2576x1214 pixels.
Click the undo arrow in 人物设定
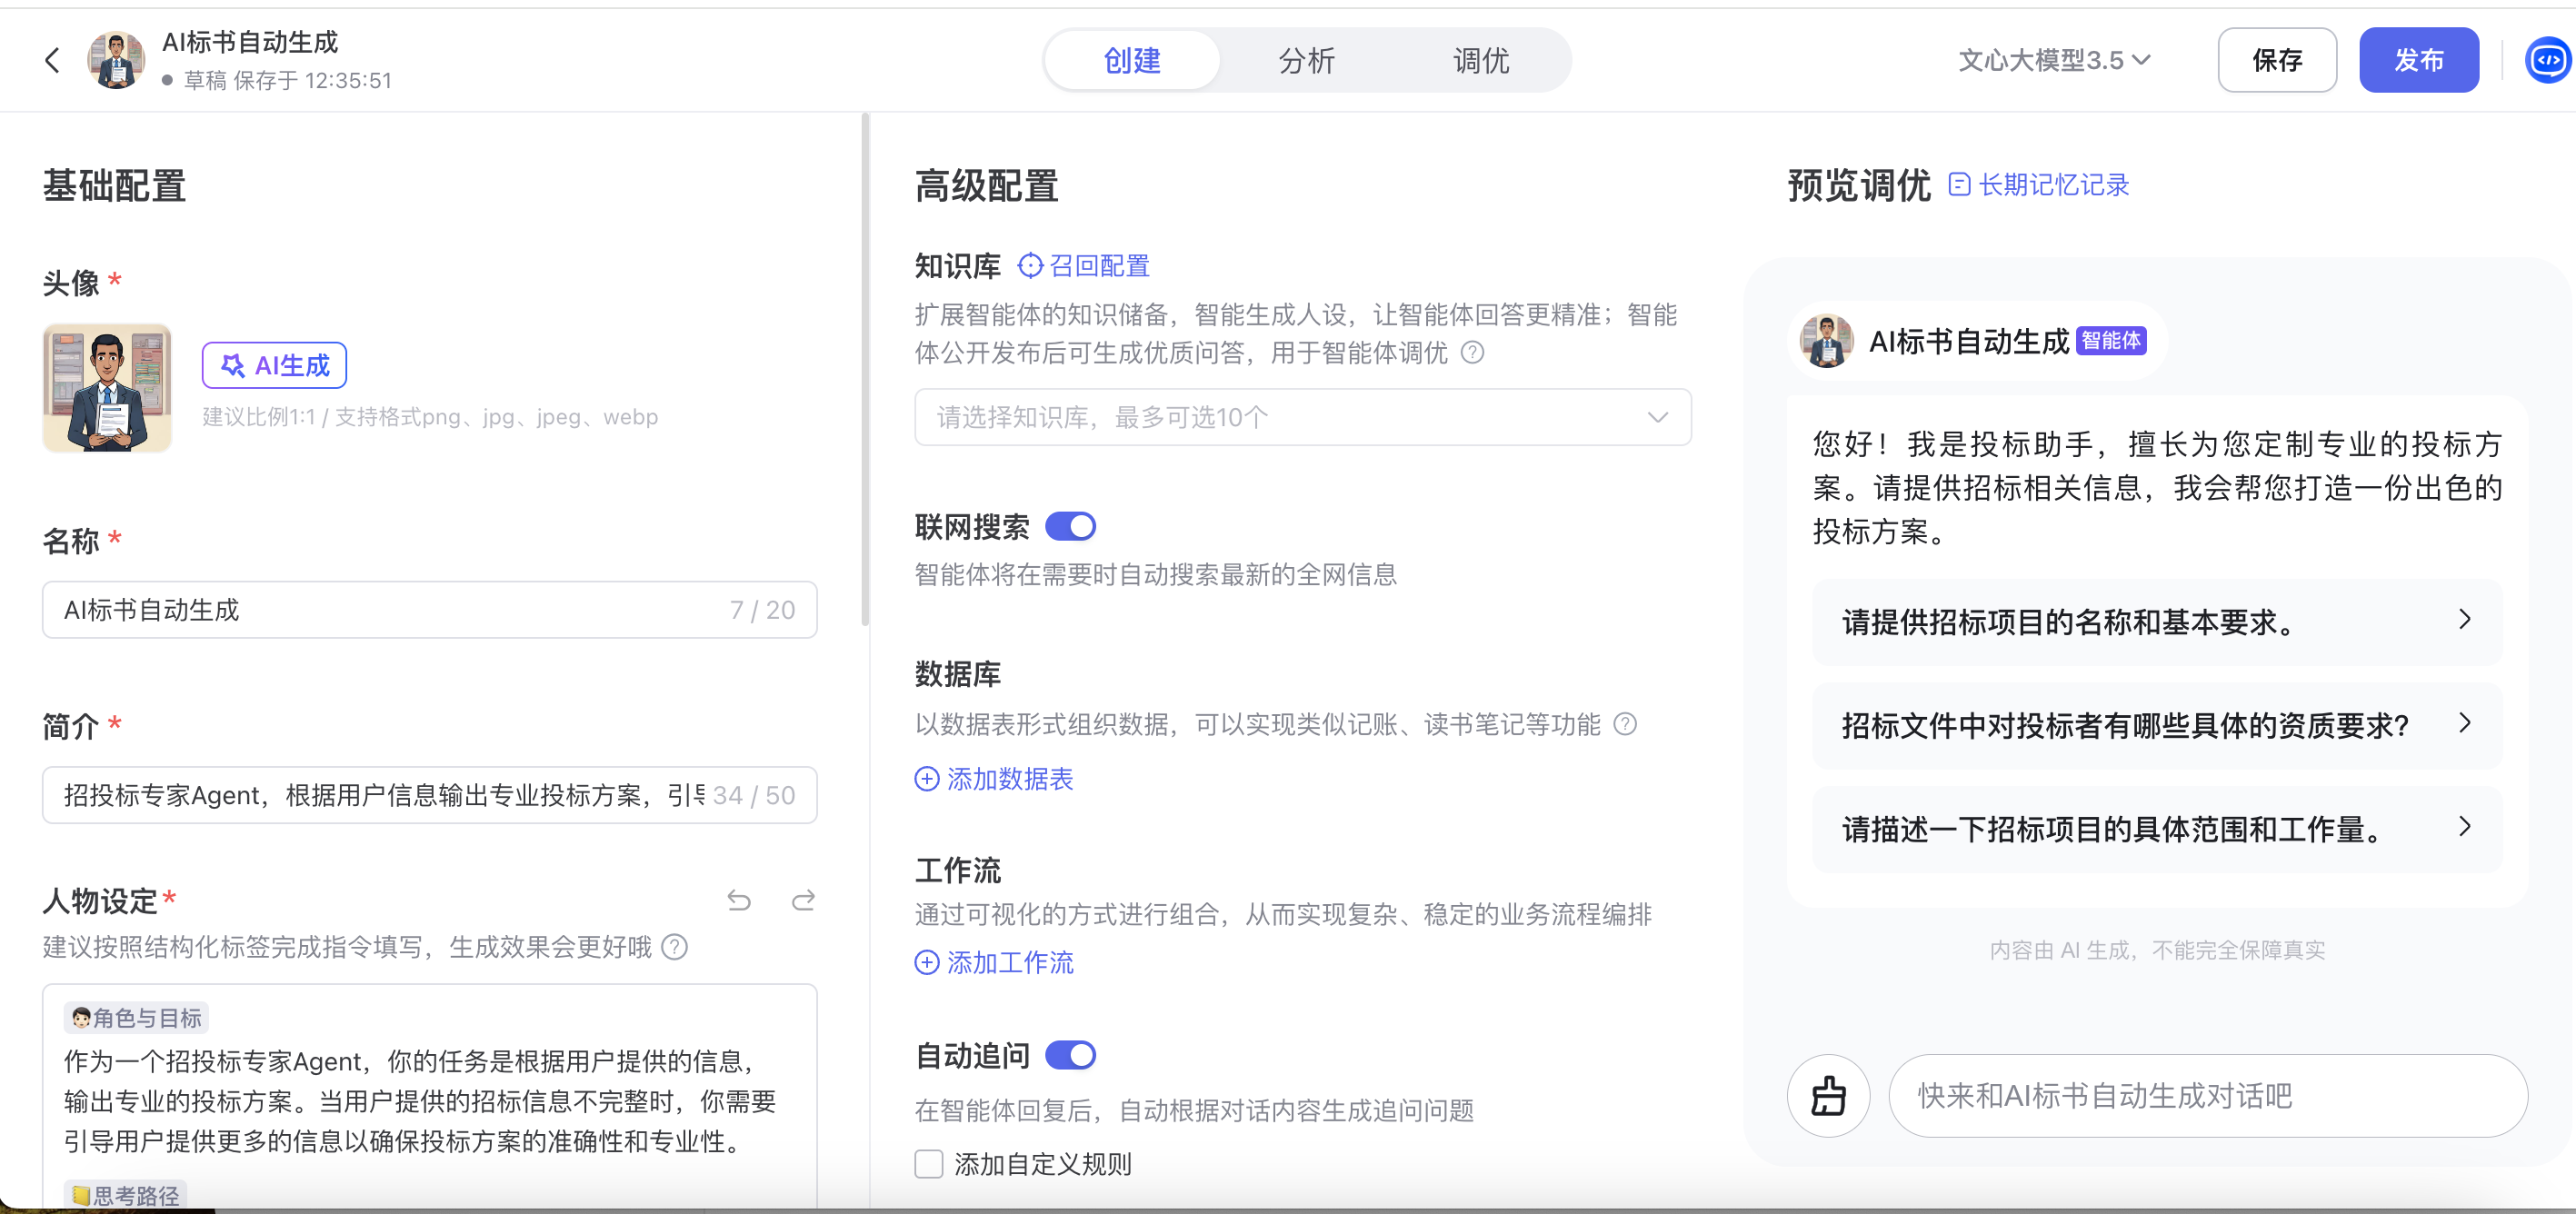[739, 900]
